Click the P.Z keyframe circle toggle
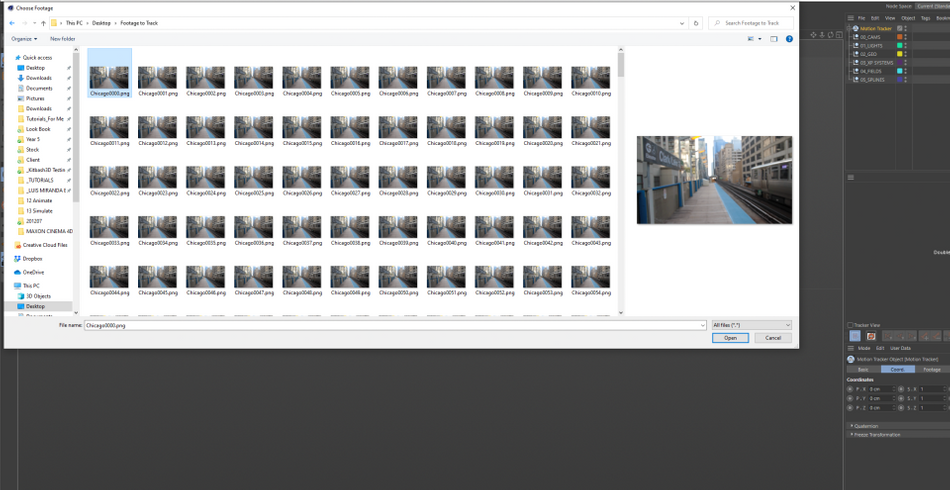 [x=851, y=408]
